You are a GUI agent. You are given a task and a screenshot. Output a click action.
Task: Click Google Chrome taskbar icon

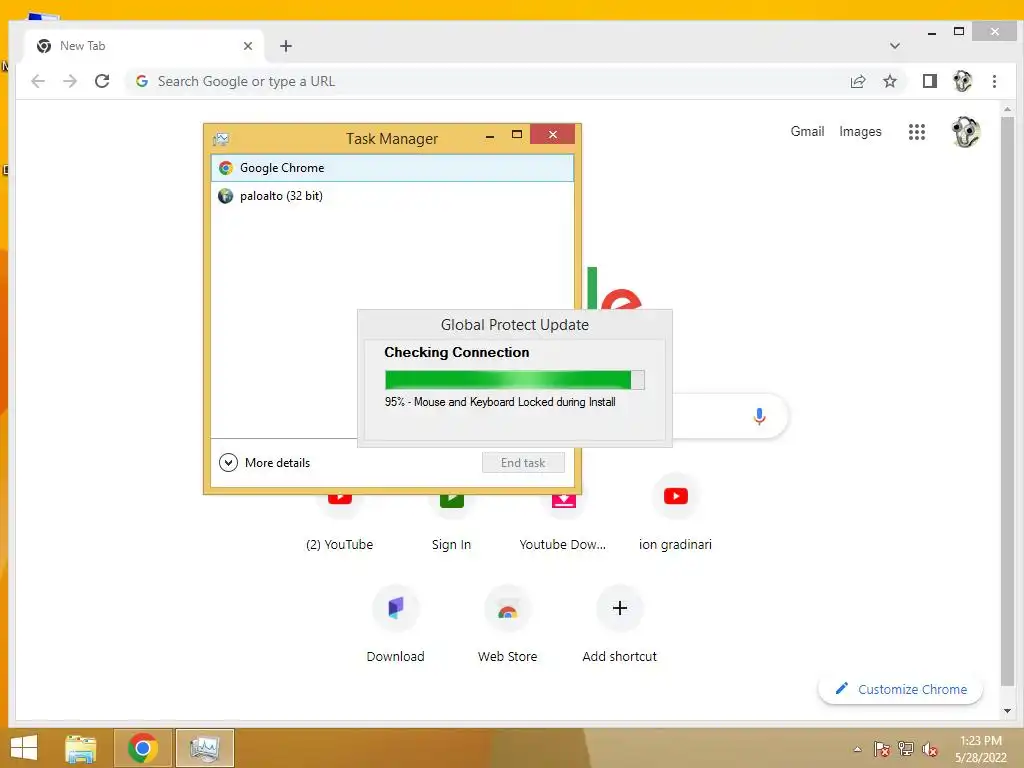point(143,748)
